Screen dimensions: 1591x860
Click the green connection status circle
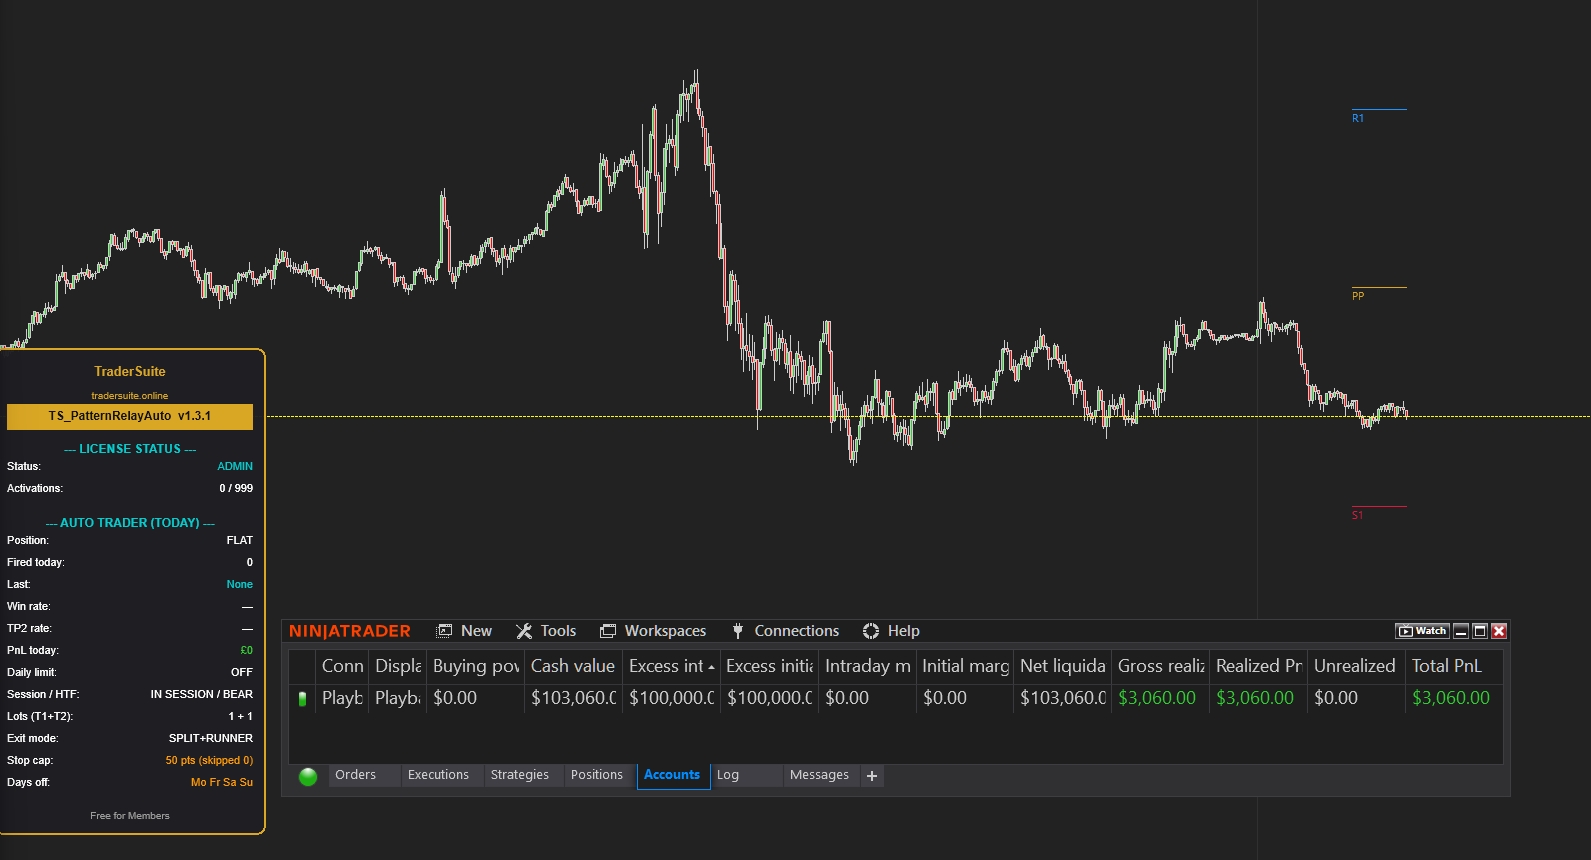pos(308,776)
